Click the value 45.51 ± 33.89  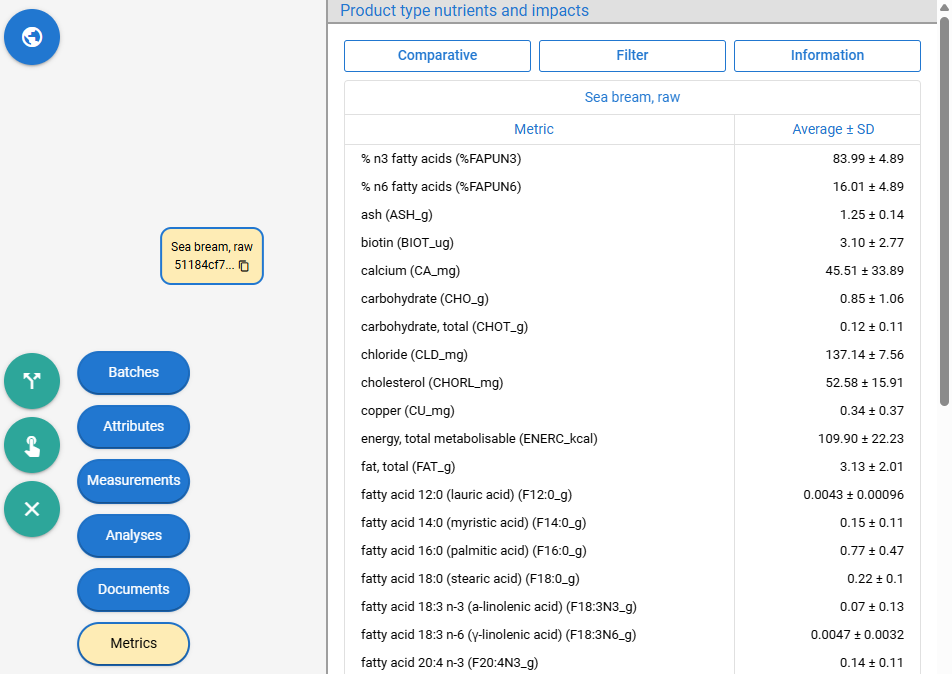pyautogui.click(x=864, y=270)
